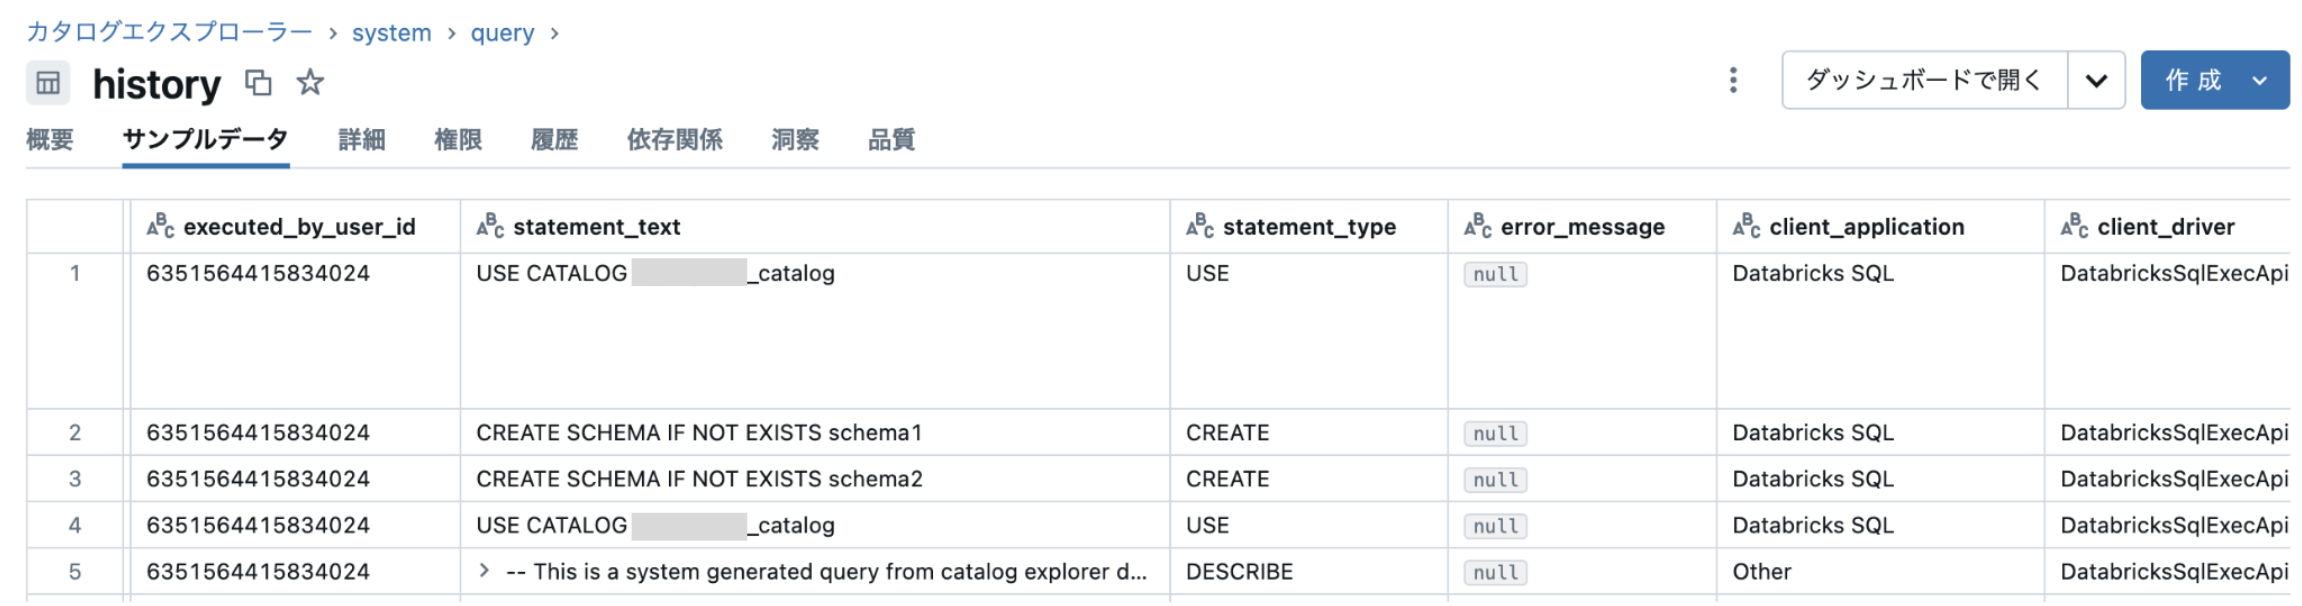This screenshot has width=2302, height=606.
Task: Select the statement_type column header
Action: coord(1308,227)
